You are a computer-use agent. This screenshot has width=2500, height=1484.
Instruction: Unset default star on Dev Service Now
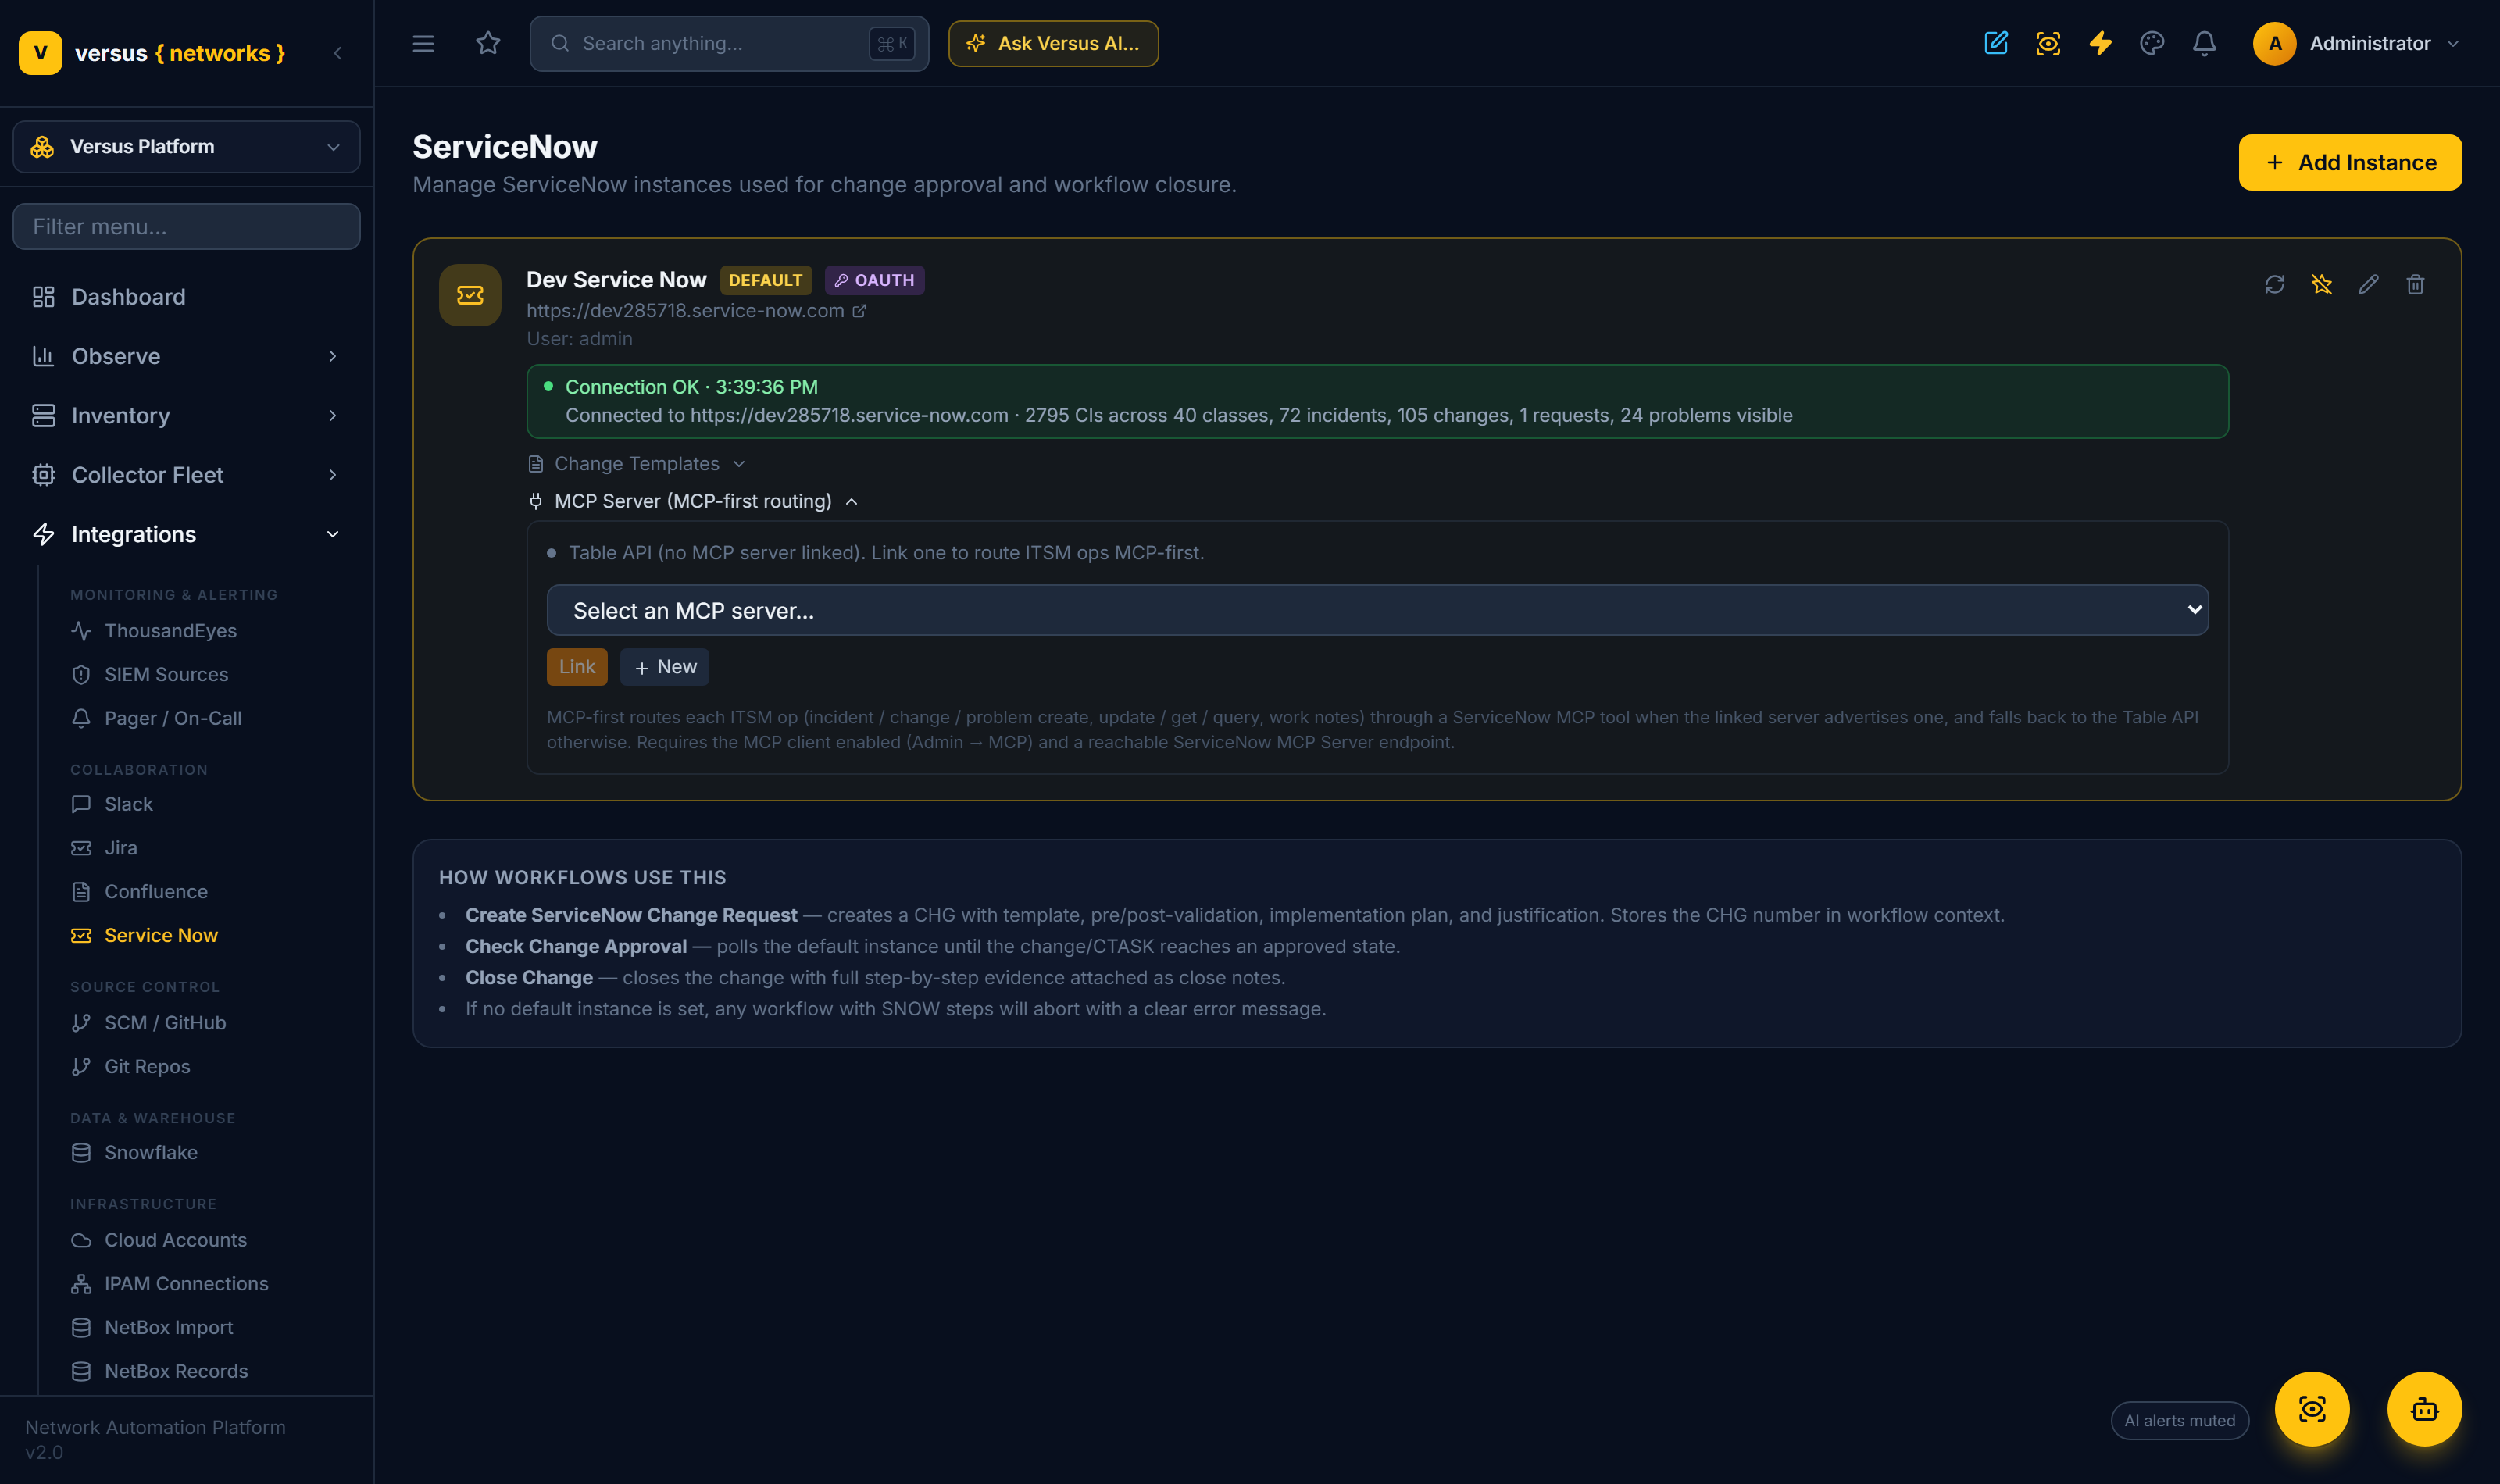tap(2322, 285)
